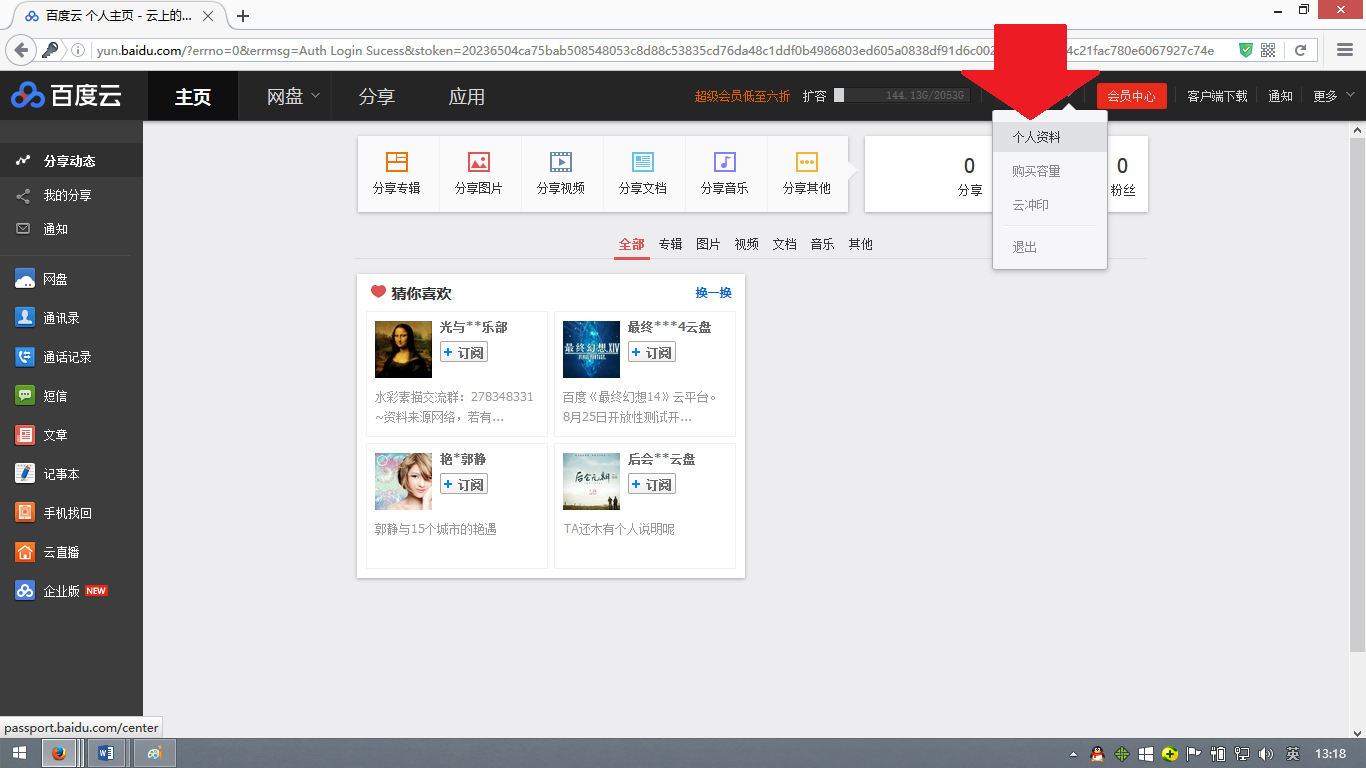The height and width of the screenshot is (768, 1366).
Task: Switch to the 专辑 filter tab
Action: (670, 244)
